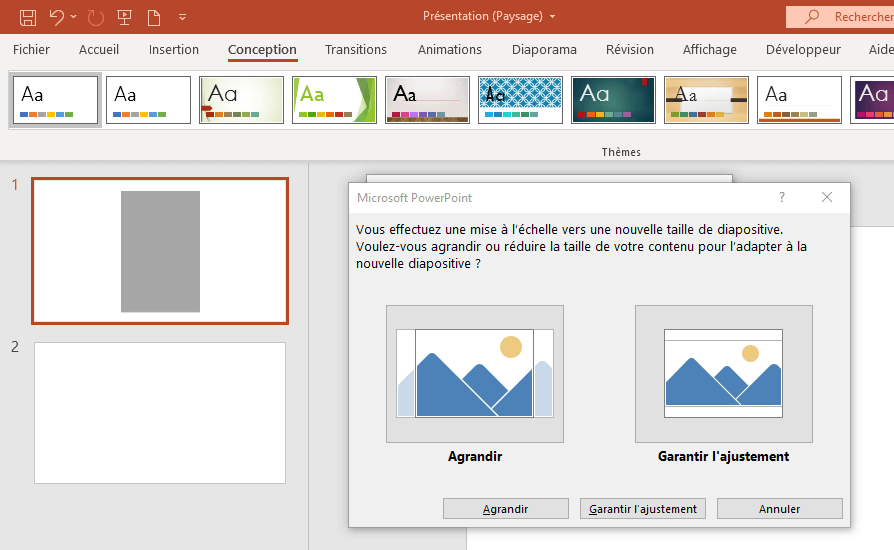Open Customize Quick Access Toolbar dropdown
Image resolution: width=894 pixels, height=550 pixels.
point(182,17)
